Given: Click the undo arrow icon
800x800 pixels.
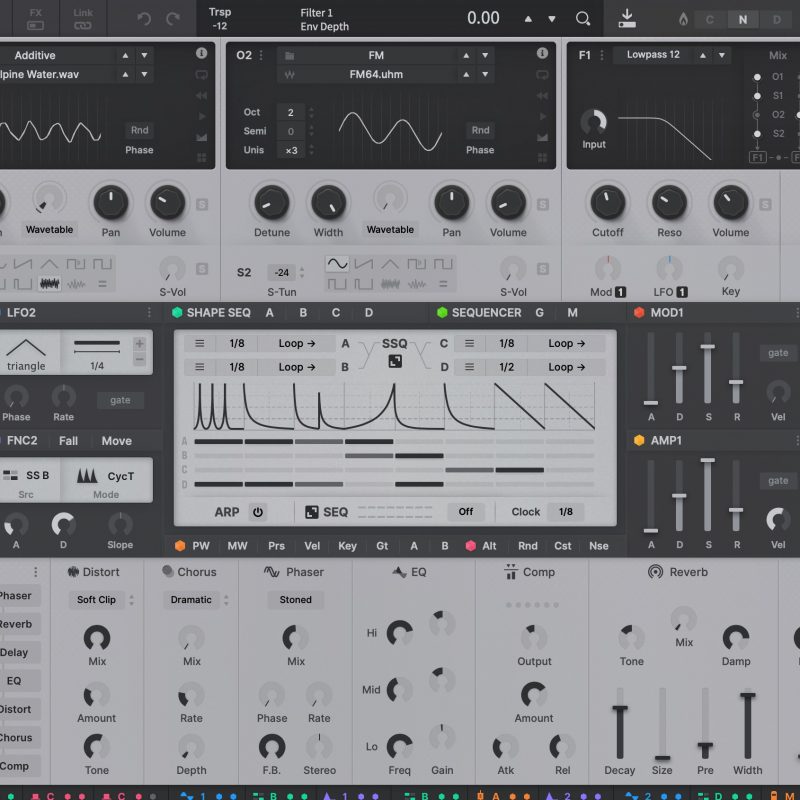Looking at the screenshot, I should tap(144, 18).
